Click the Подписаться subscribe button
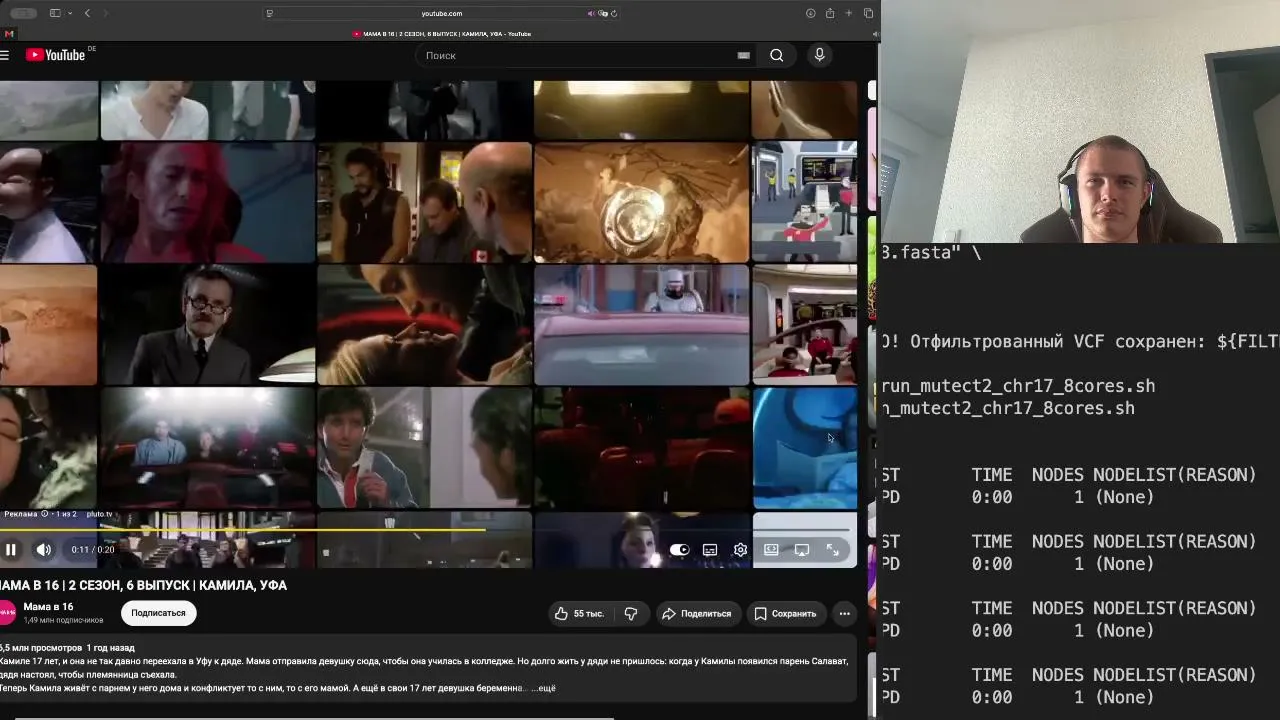Screen dimensions: 1280x720 (x=158, y=613)
